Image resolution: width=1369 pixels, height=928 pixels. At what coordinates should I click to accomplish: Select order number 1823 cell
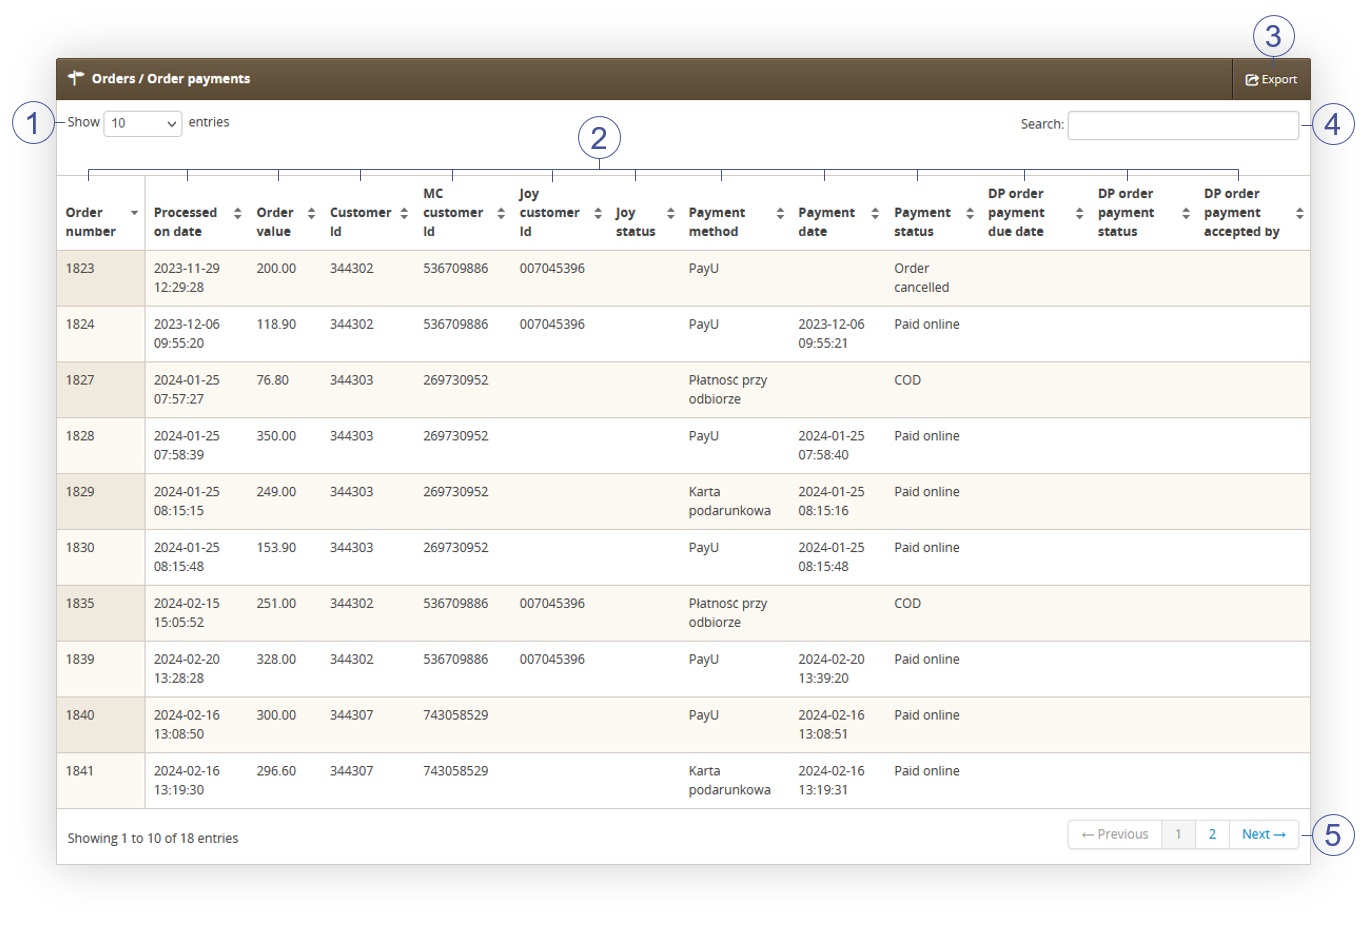[x=101, y=278]
